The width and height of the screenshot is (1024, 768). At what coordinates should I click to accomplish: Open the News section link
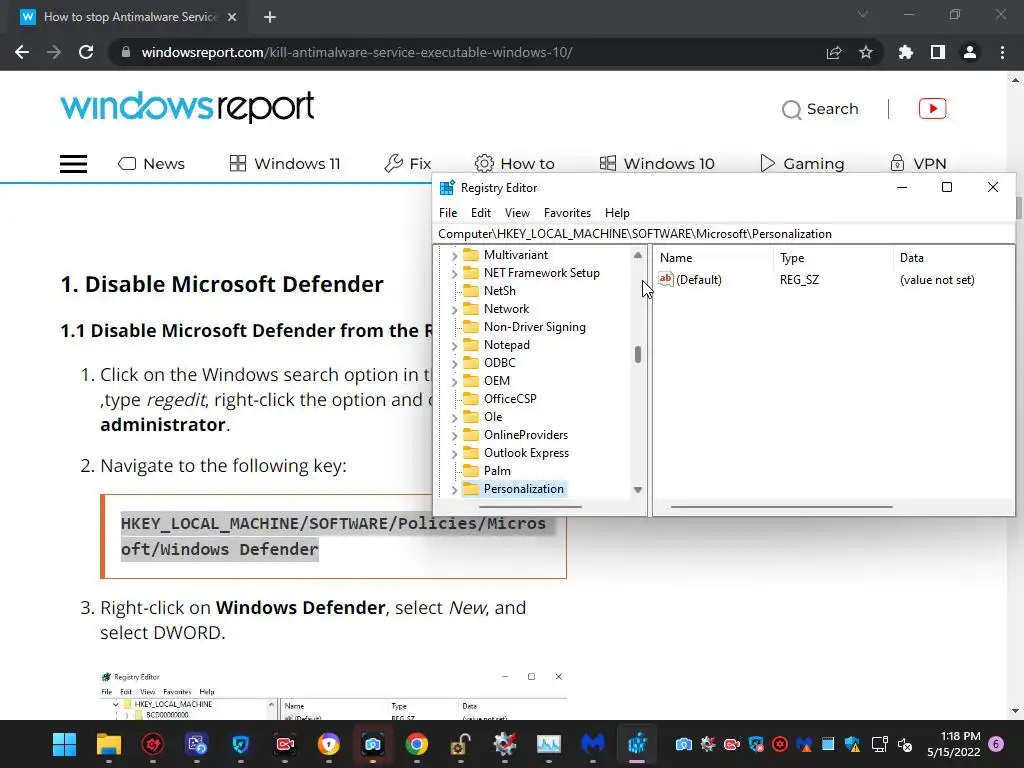(152, 164)
